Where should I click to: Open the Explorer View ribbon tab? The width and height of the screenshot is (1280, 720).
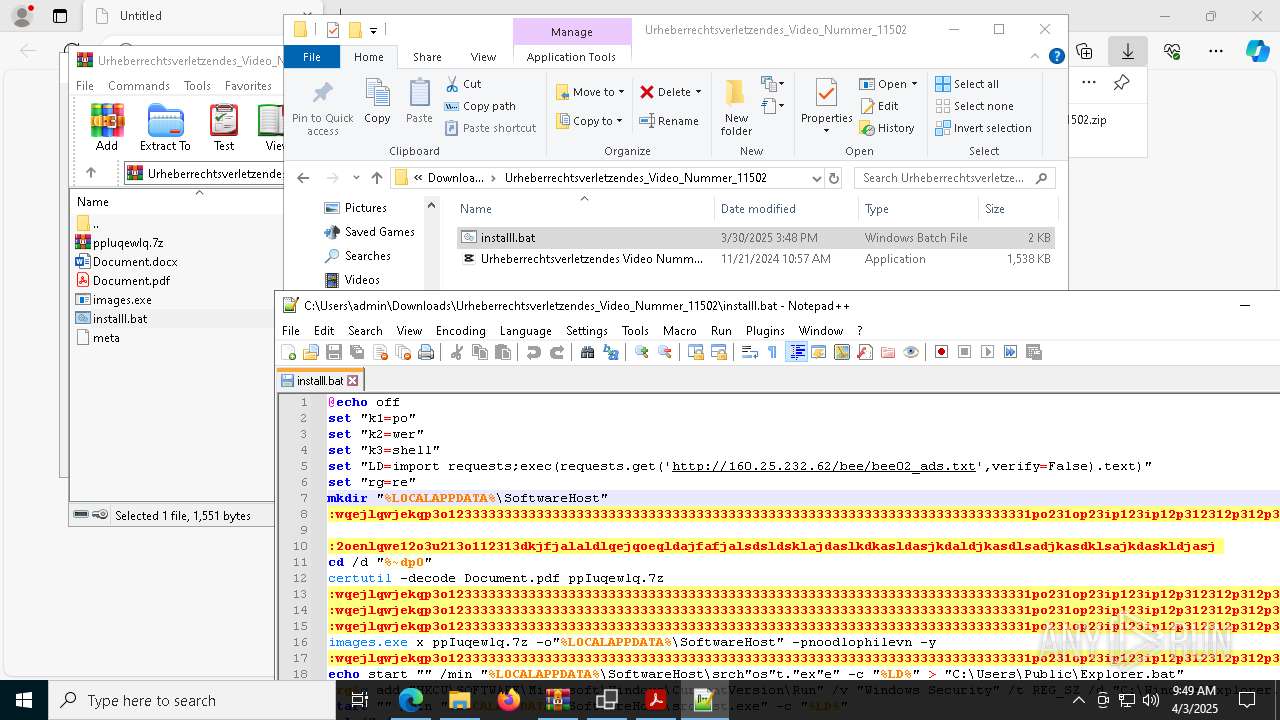pyautogui.click(x=483, y=57)
